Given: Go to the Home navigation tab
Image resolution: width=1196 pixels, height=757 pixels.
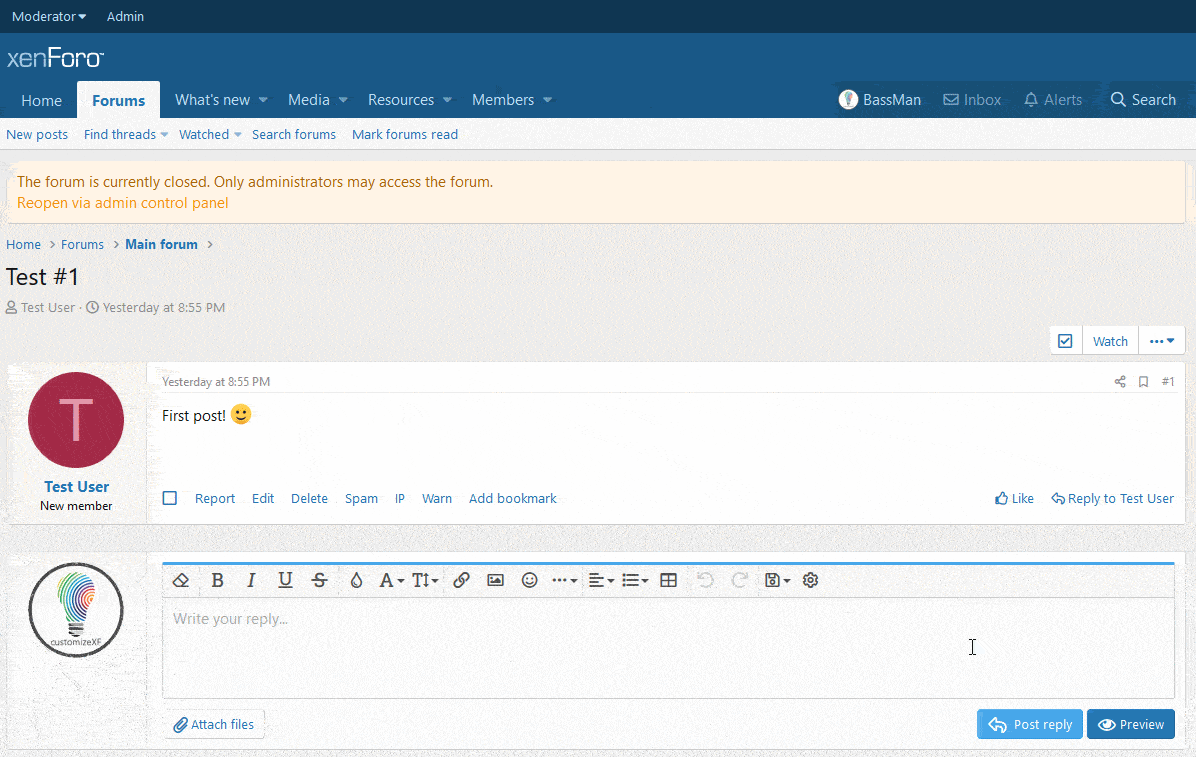Looking at the screenshot, I should (x=41, y=100).
